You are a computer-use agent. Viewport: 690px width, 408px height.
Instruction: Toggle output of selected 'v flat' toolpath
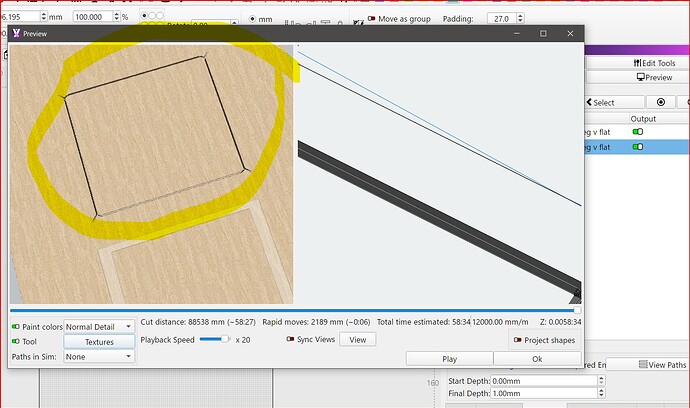click(638, 147)
